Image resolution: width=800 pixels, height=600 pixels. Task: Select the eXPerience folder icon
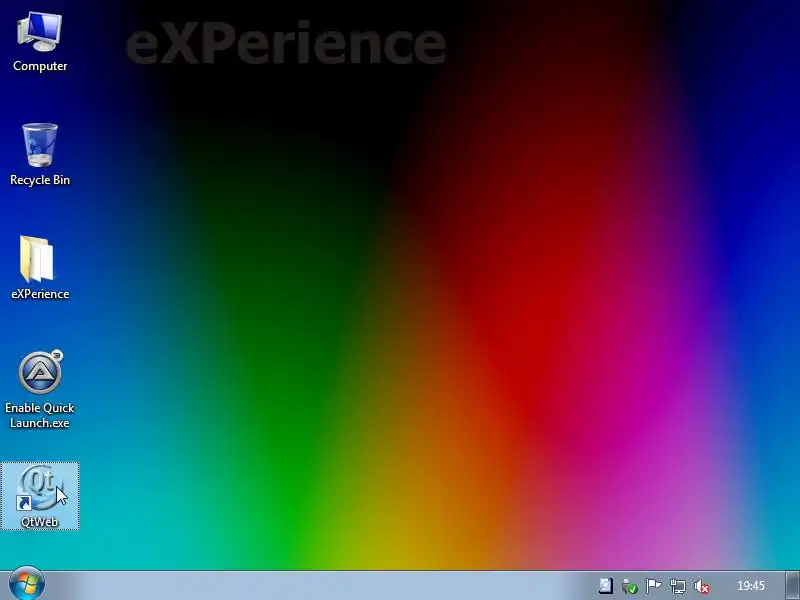pos(40,267)
